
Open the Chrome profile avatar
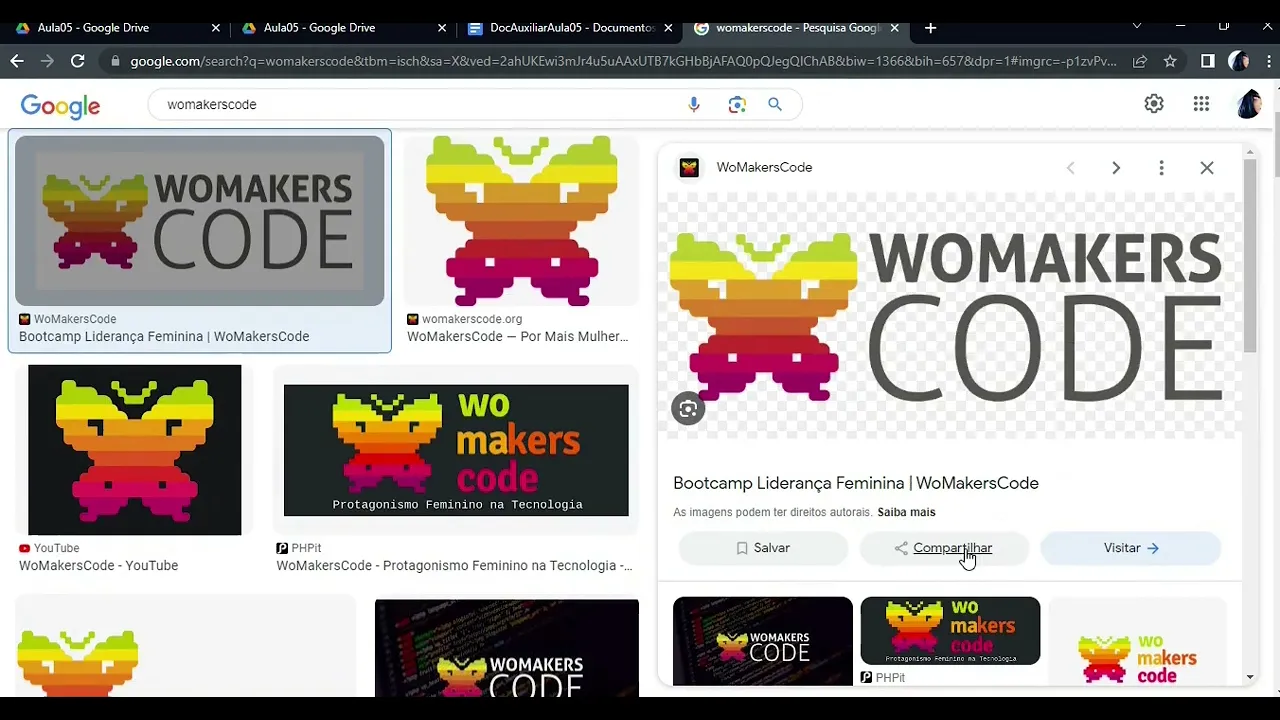(x=1238, y=61)
